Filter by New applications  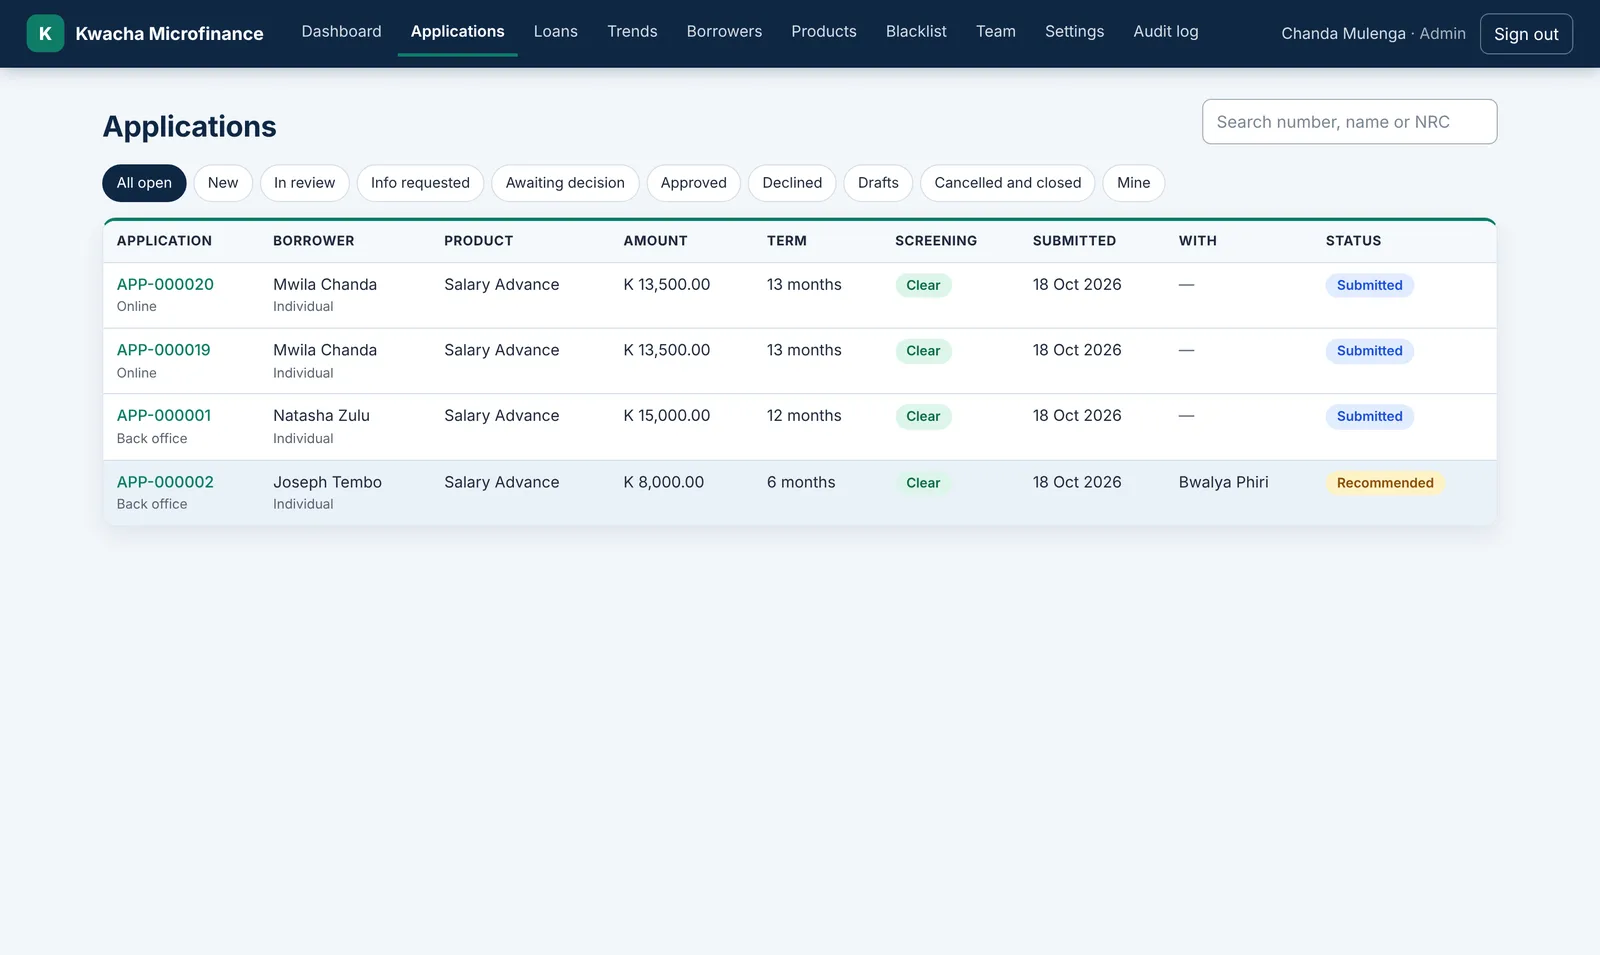click(223, 183)
